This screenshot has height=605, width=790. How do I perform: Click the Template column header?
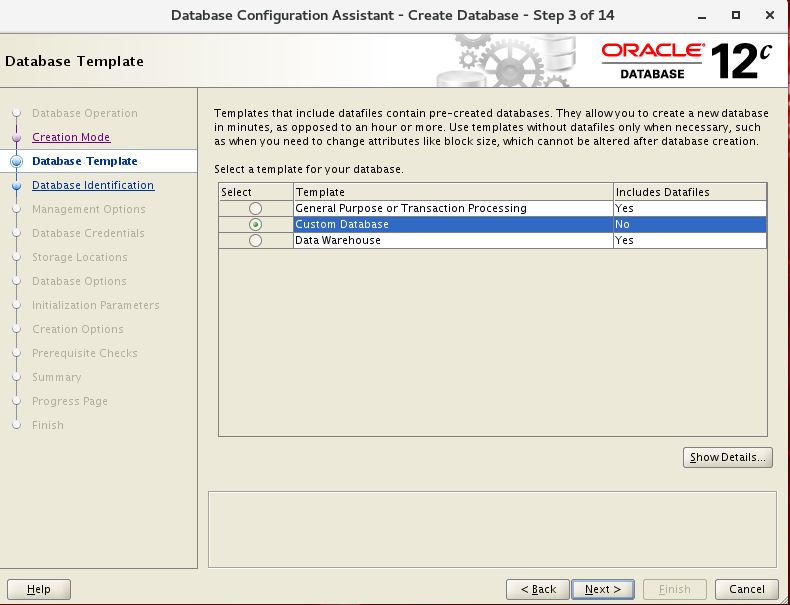pyautogui.click(x=453, y=192)
